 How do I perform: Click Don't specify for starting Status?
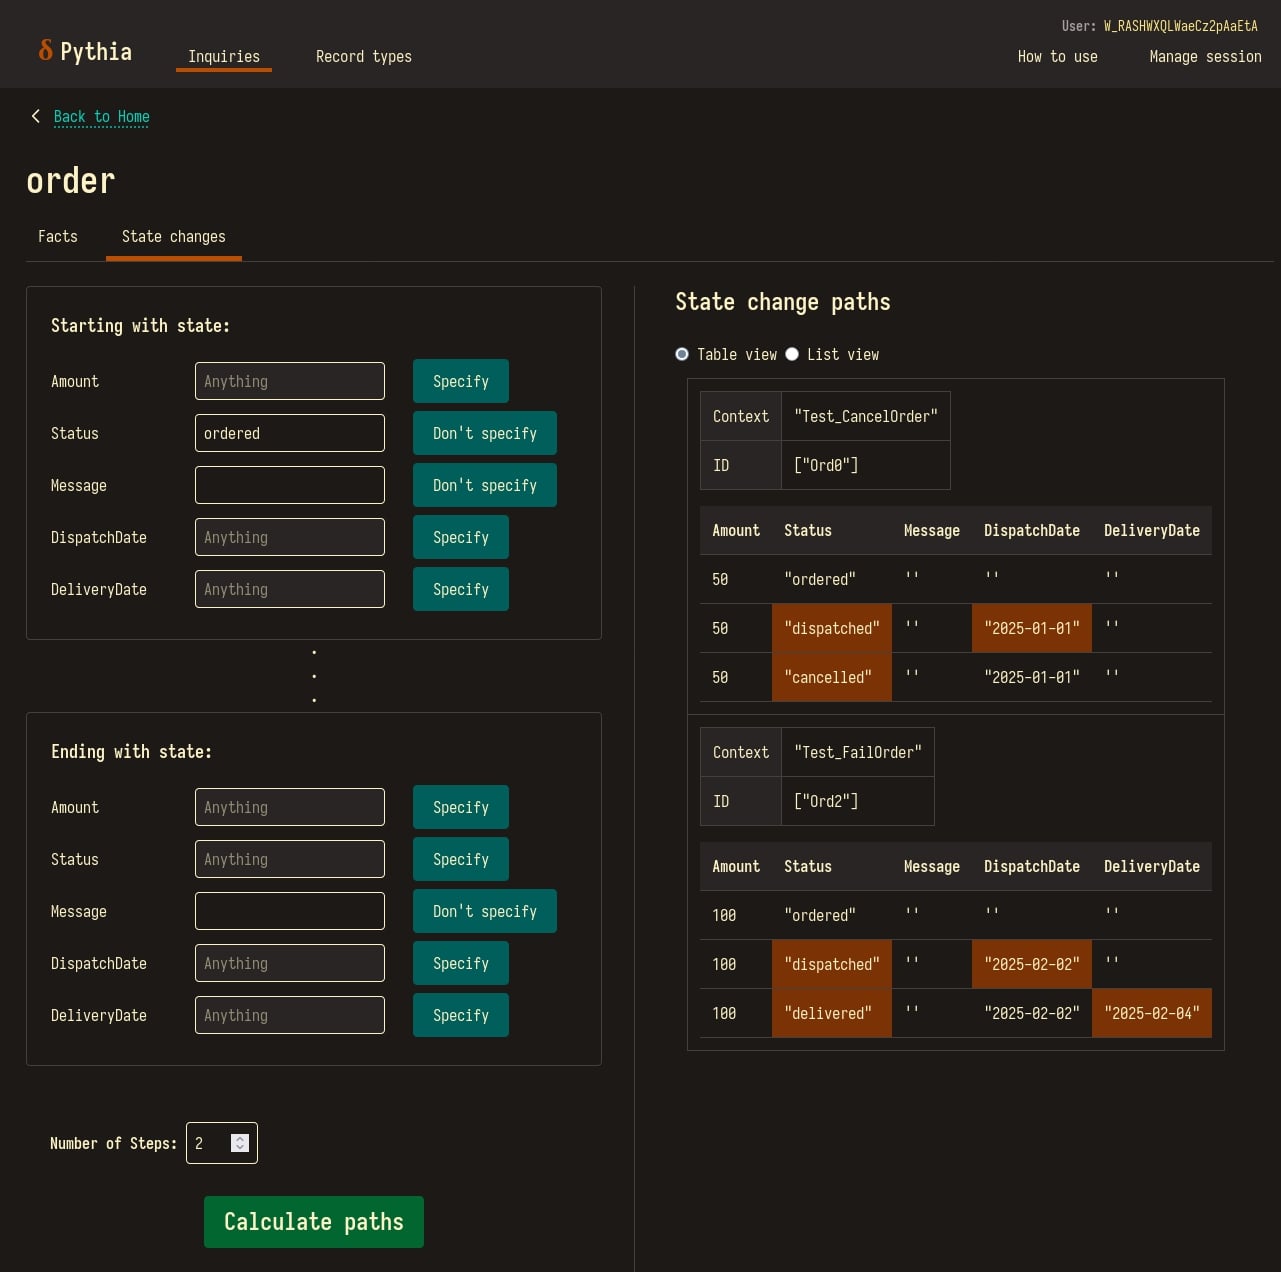[485, 433]
